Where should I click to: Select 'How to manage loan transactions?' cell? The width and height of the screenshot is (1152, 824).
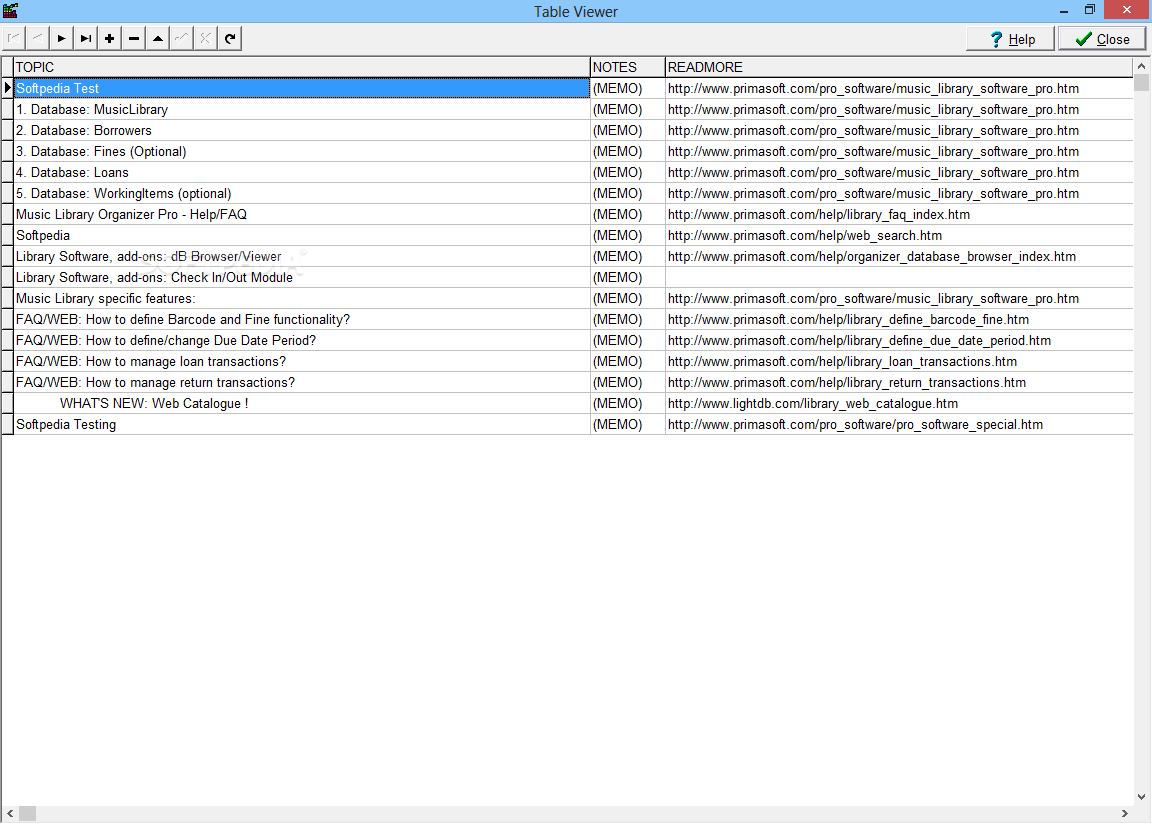click(302, 361)
